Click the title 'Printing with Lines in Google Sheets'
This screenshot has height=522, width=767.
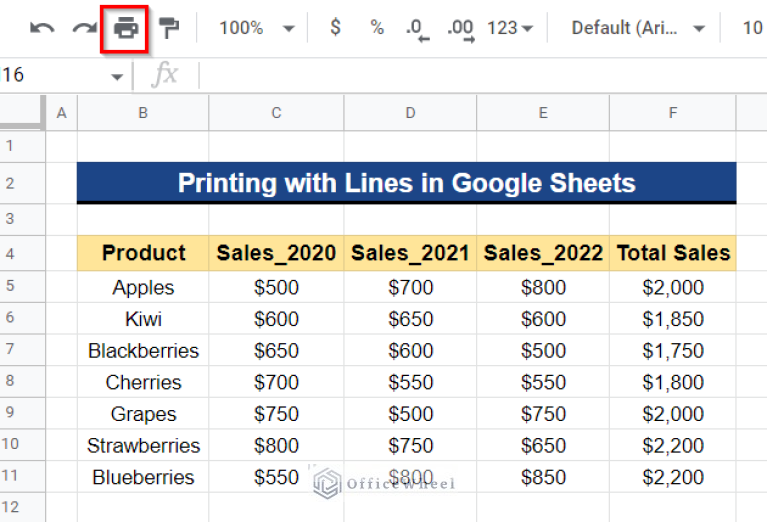(x=406, y=183)
